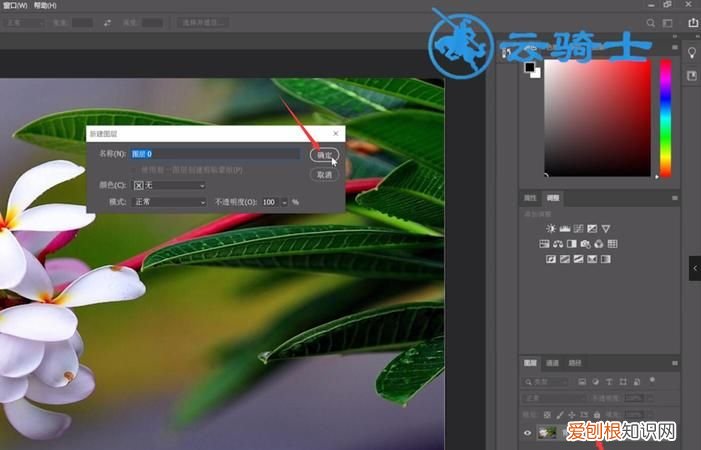
Task: Click 取消 to cancel the dialog
Action: pyautogui.click(x=325, y=175)
